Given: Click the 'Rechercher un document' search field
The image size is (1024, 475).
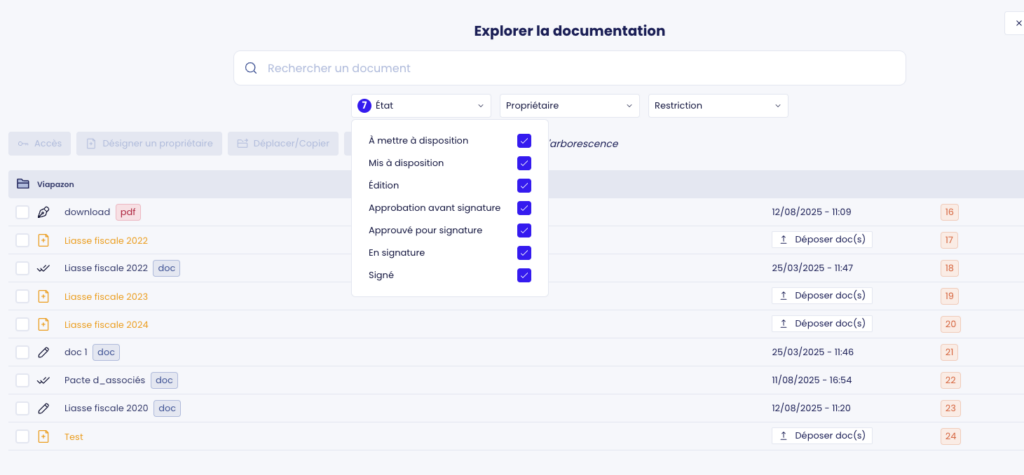Looking at the screenshot, I should pyautogui.click(x=580, y=68).
